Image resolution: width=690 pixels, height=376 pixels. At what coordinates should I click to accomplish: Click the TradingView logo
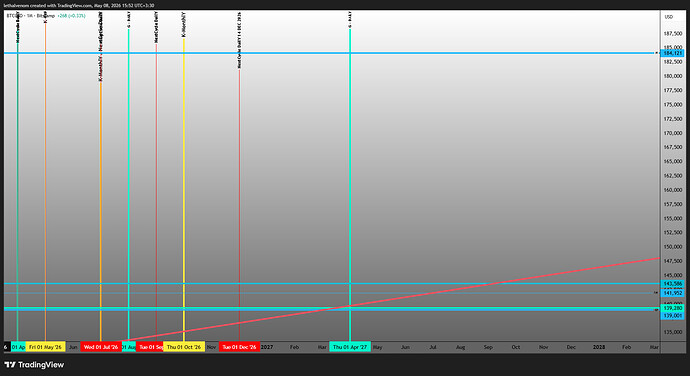[34, 365]
